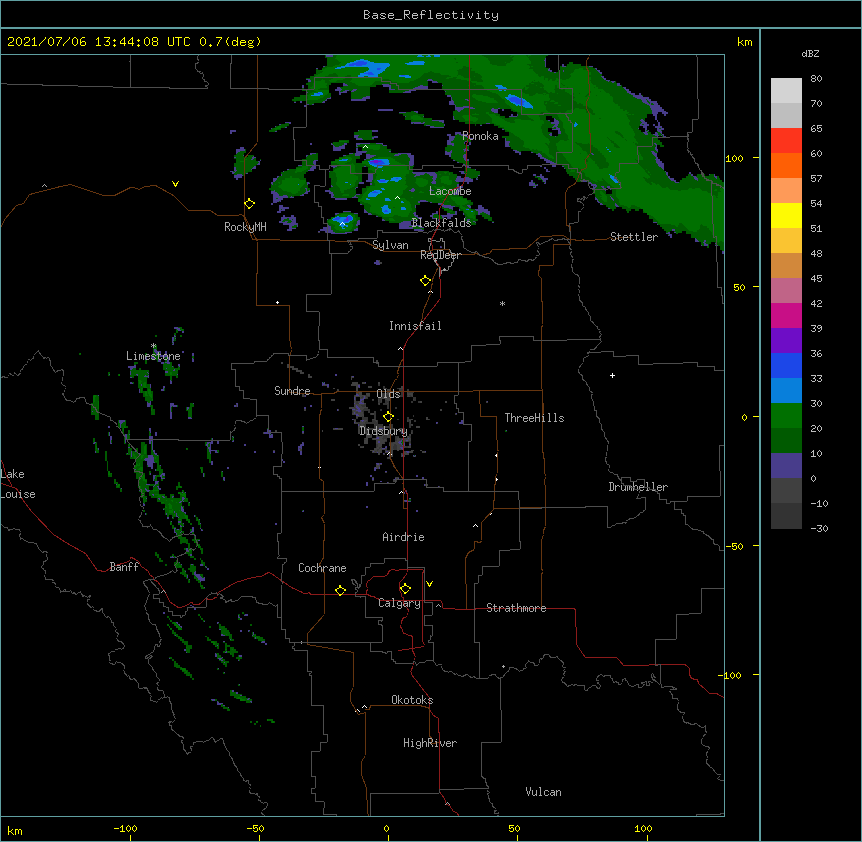The width and height of the screenshot is (862, 842).
Task: Select the yellow diamond marker above Calgary label
Action: pyautogui.click(x=405, y=589)
